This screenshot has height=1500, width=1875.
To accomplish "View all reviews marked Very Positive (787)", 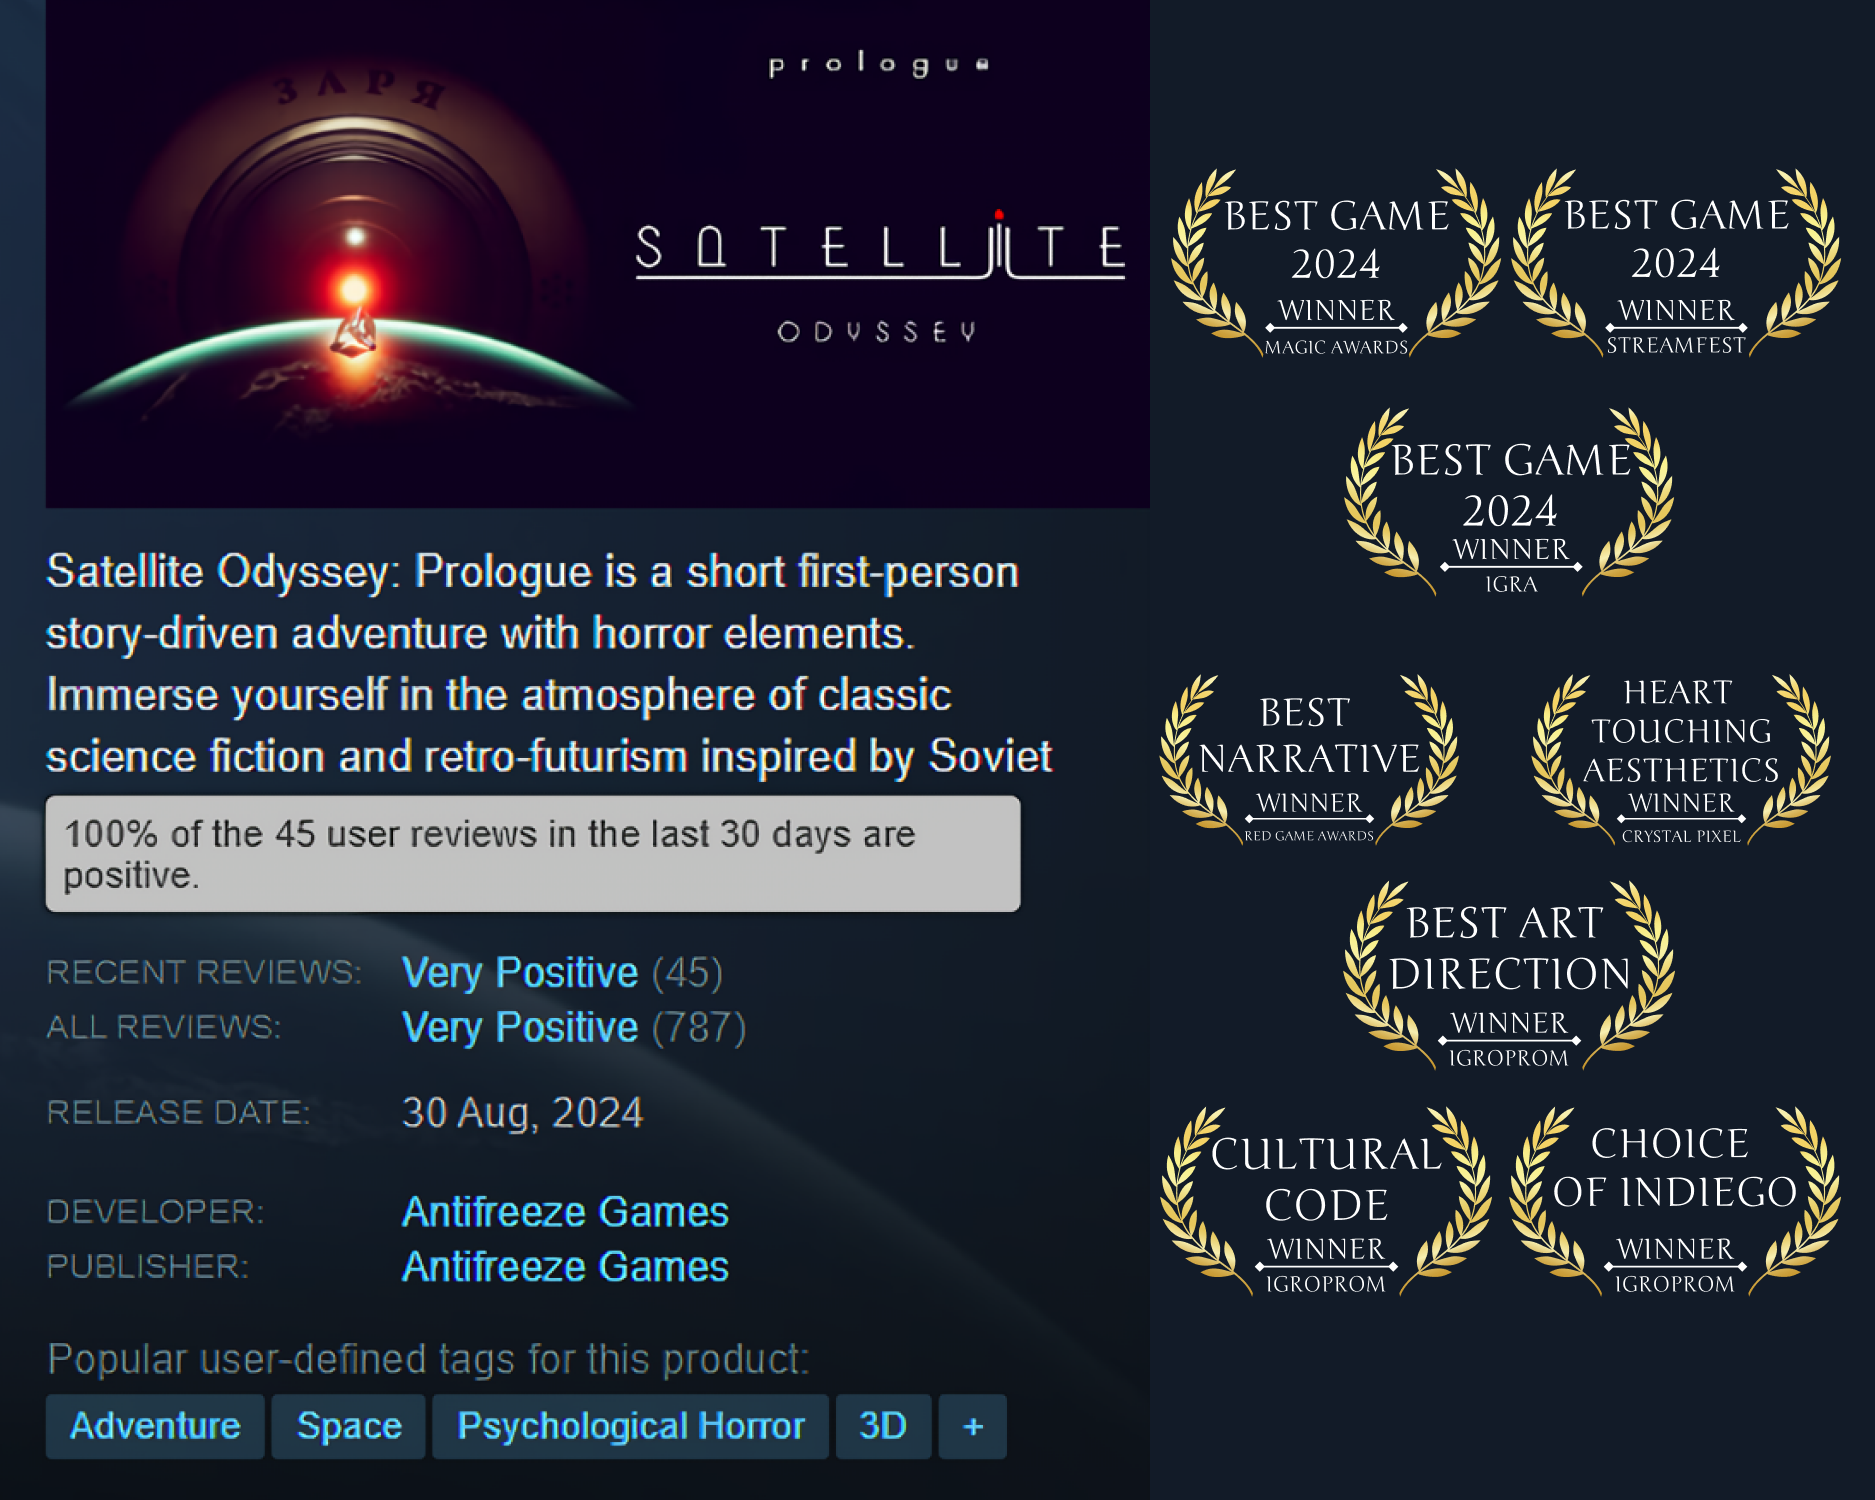I will [574, 1028].
